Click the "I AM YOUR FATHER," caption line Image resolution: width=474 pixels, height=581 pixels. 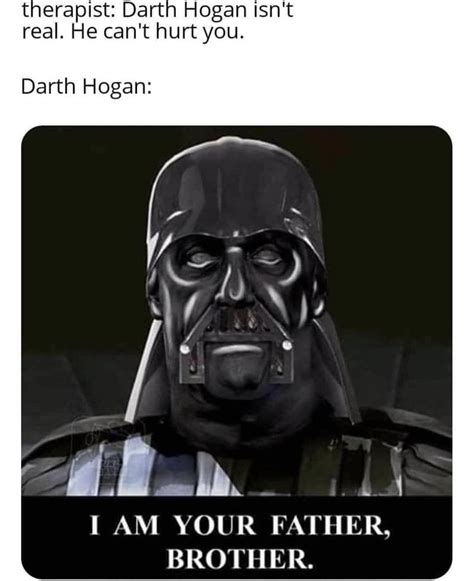(x=240, y=525)
